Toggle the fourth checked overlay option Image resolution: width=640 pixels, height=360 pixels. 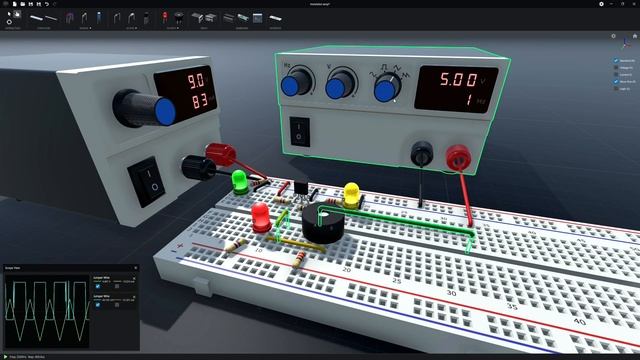click(x=616, y=81)
